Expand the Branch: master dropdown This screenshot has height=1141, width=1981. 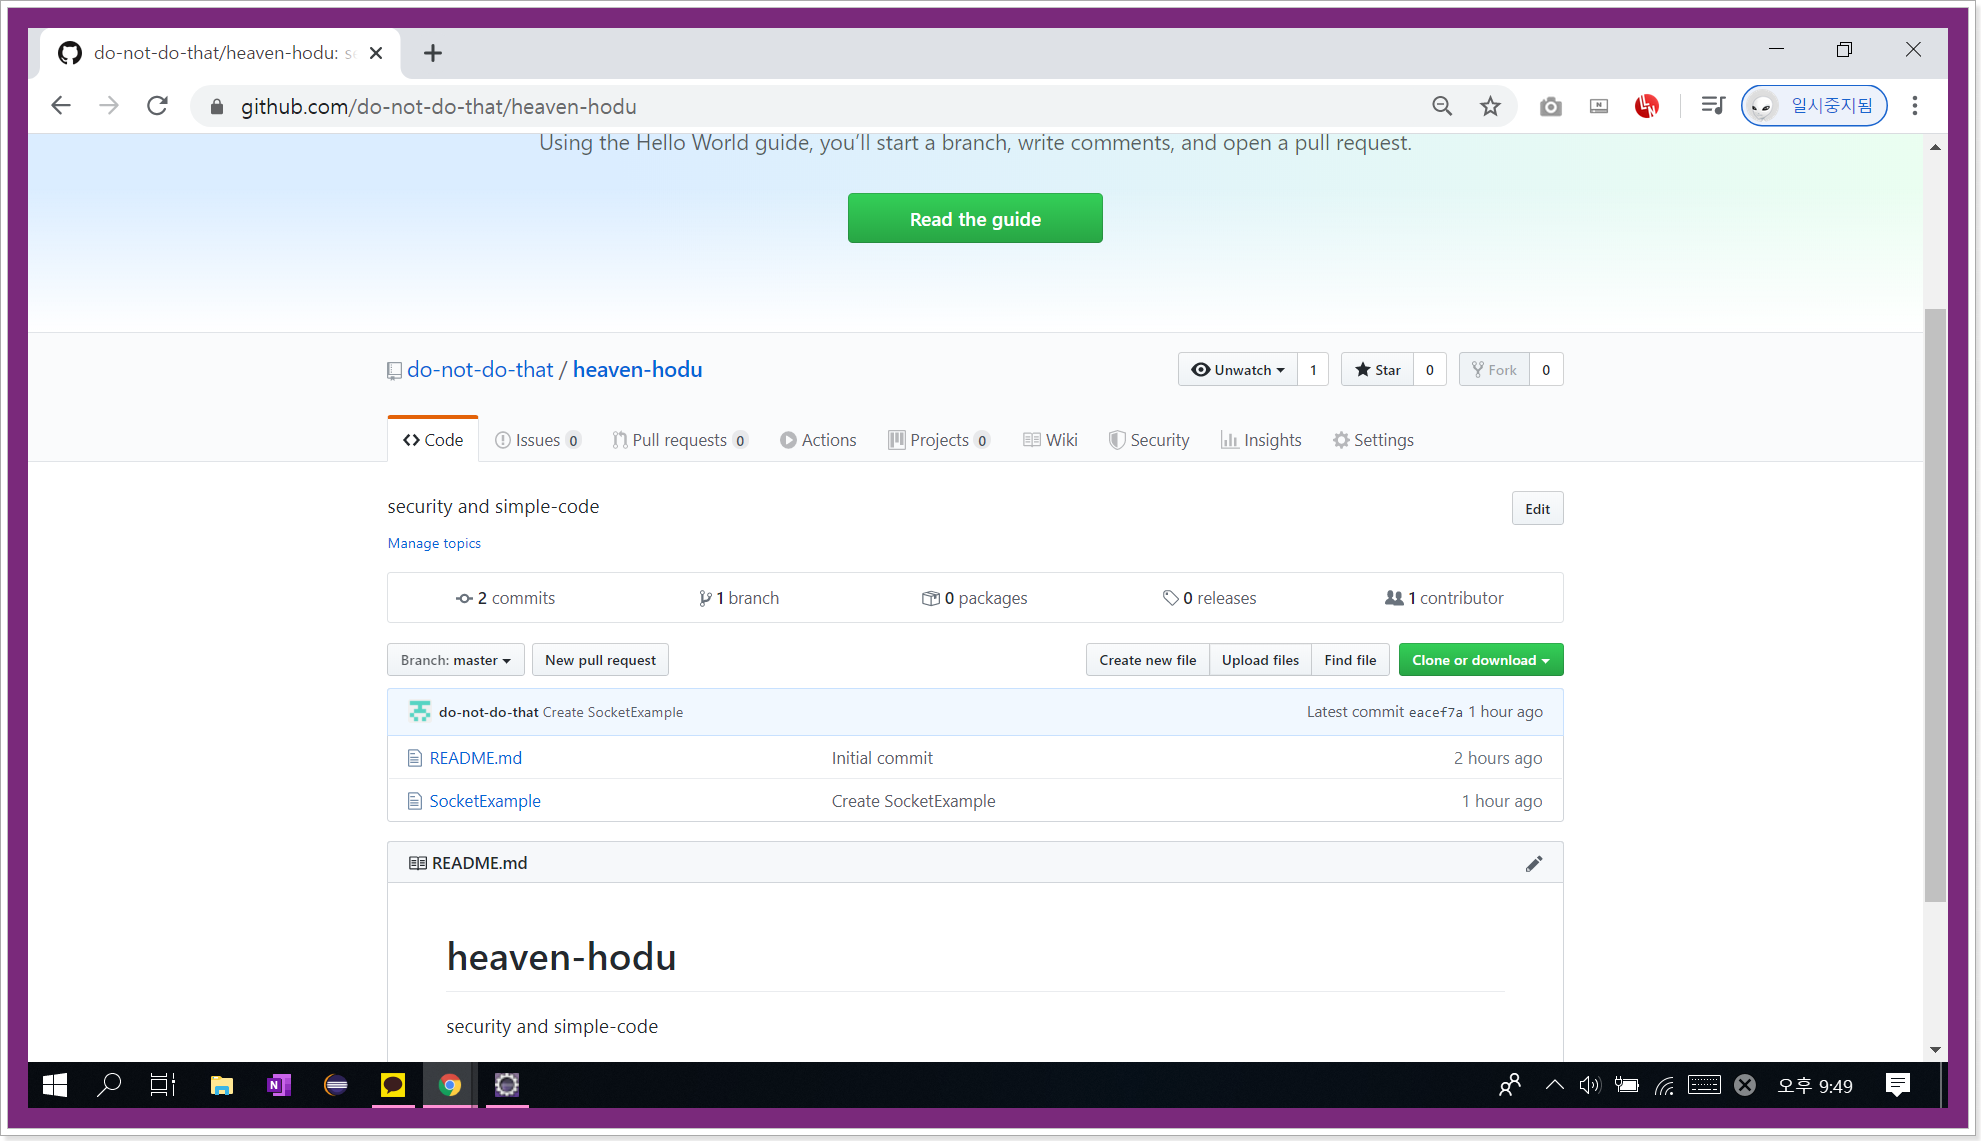455,660
